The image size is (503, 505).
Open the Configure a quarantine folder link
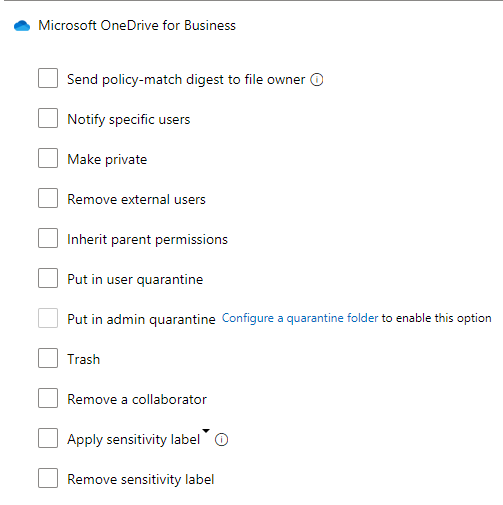(300, 318)
